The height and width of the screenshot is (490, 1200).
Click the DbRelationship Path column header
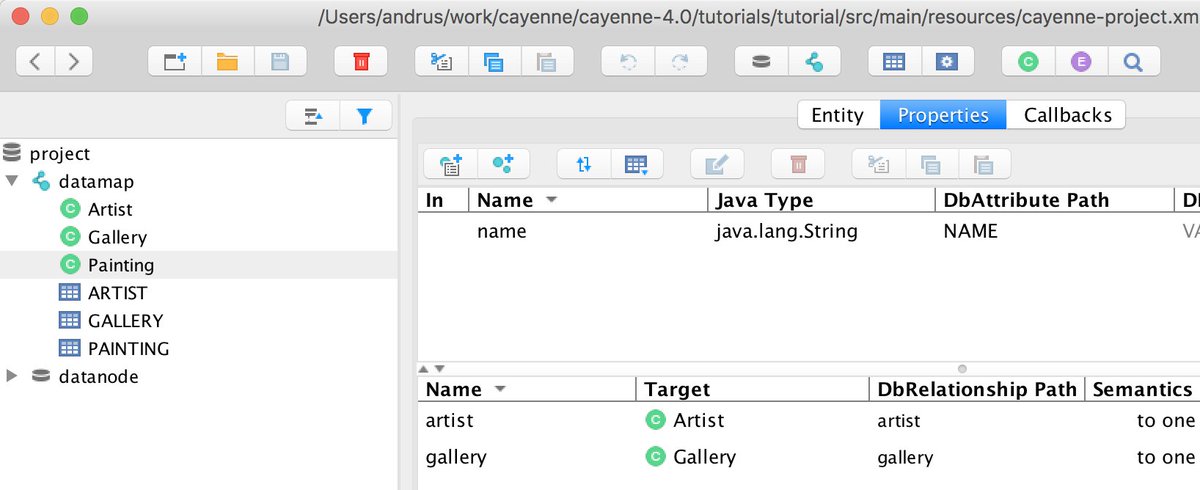(976, 389)
